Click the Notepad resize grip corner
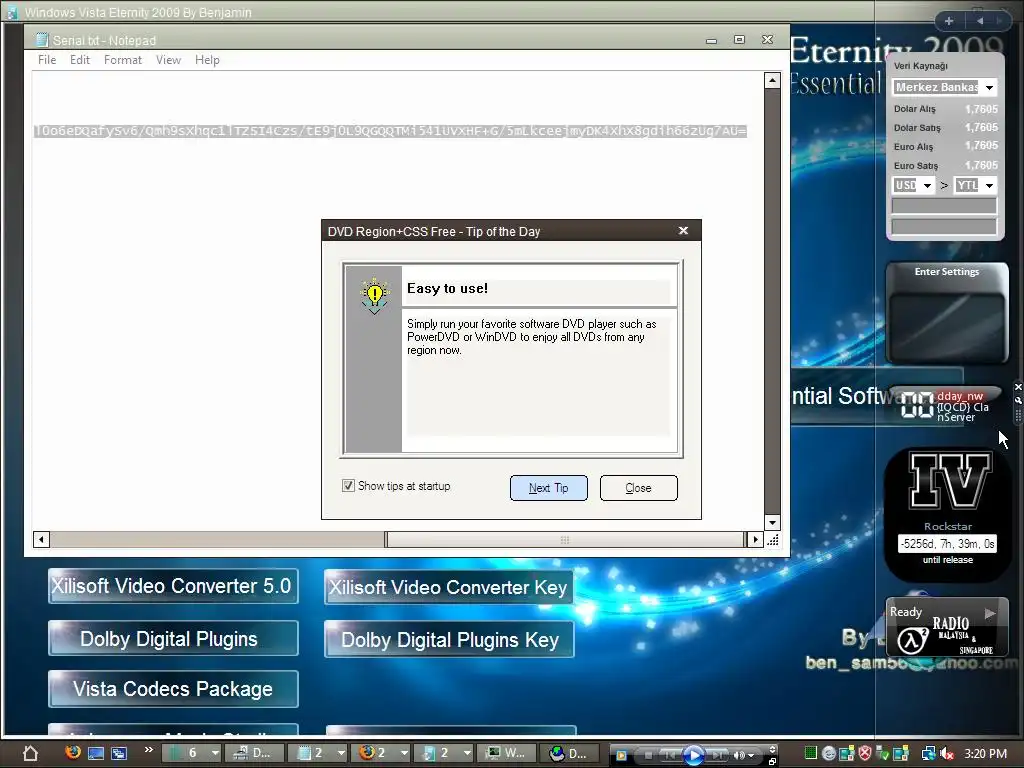Screen dimensions: 1024x768 pyautogui.click(x=773, y=539)
